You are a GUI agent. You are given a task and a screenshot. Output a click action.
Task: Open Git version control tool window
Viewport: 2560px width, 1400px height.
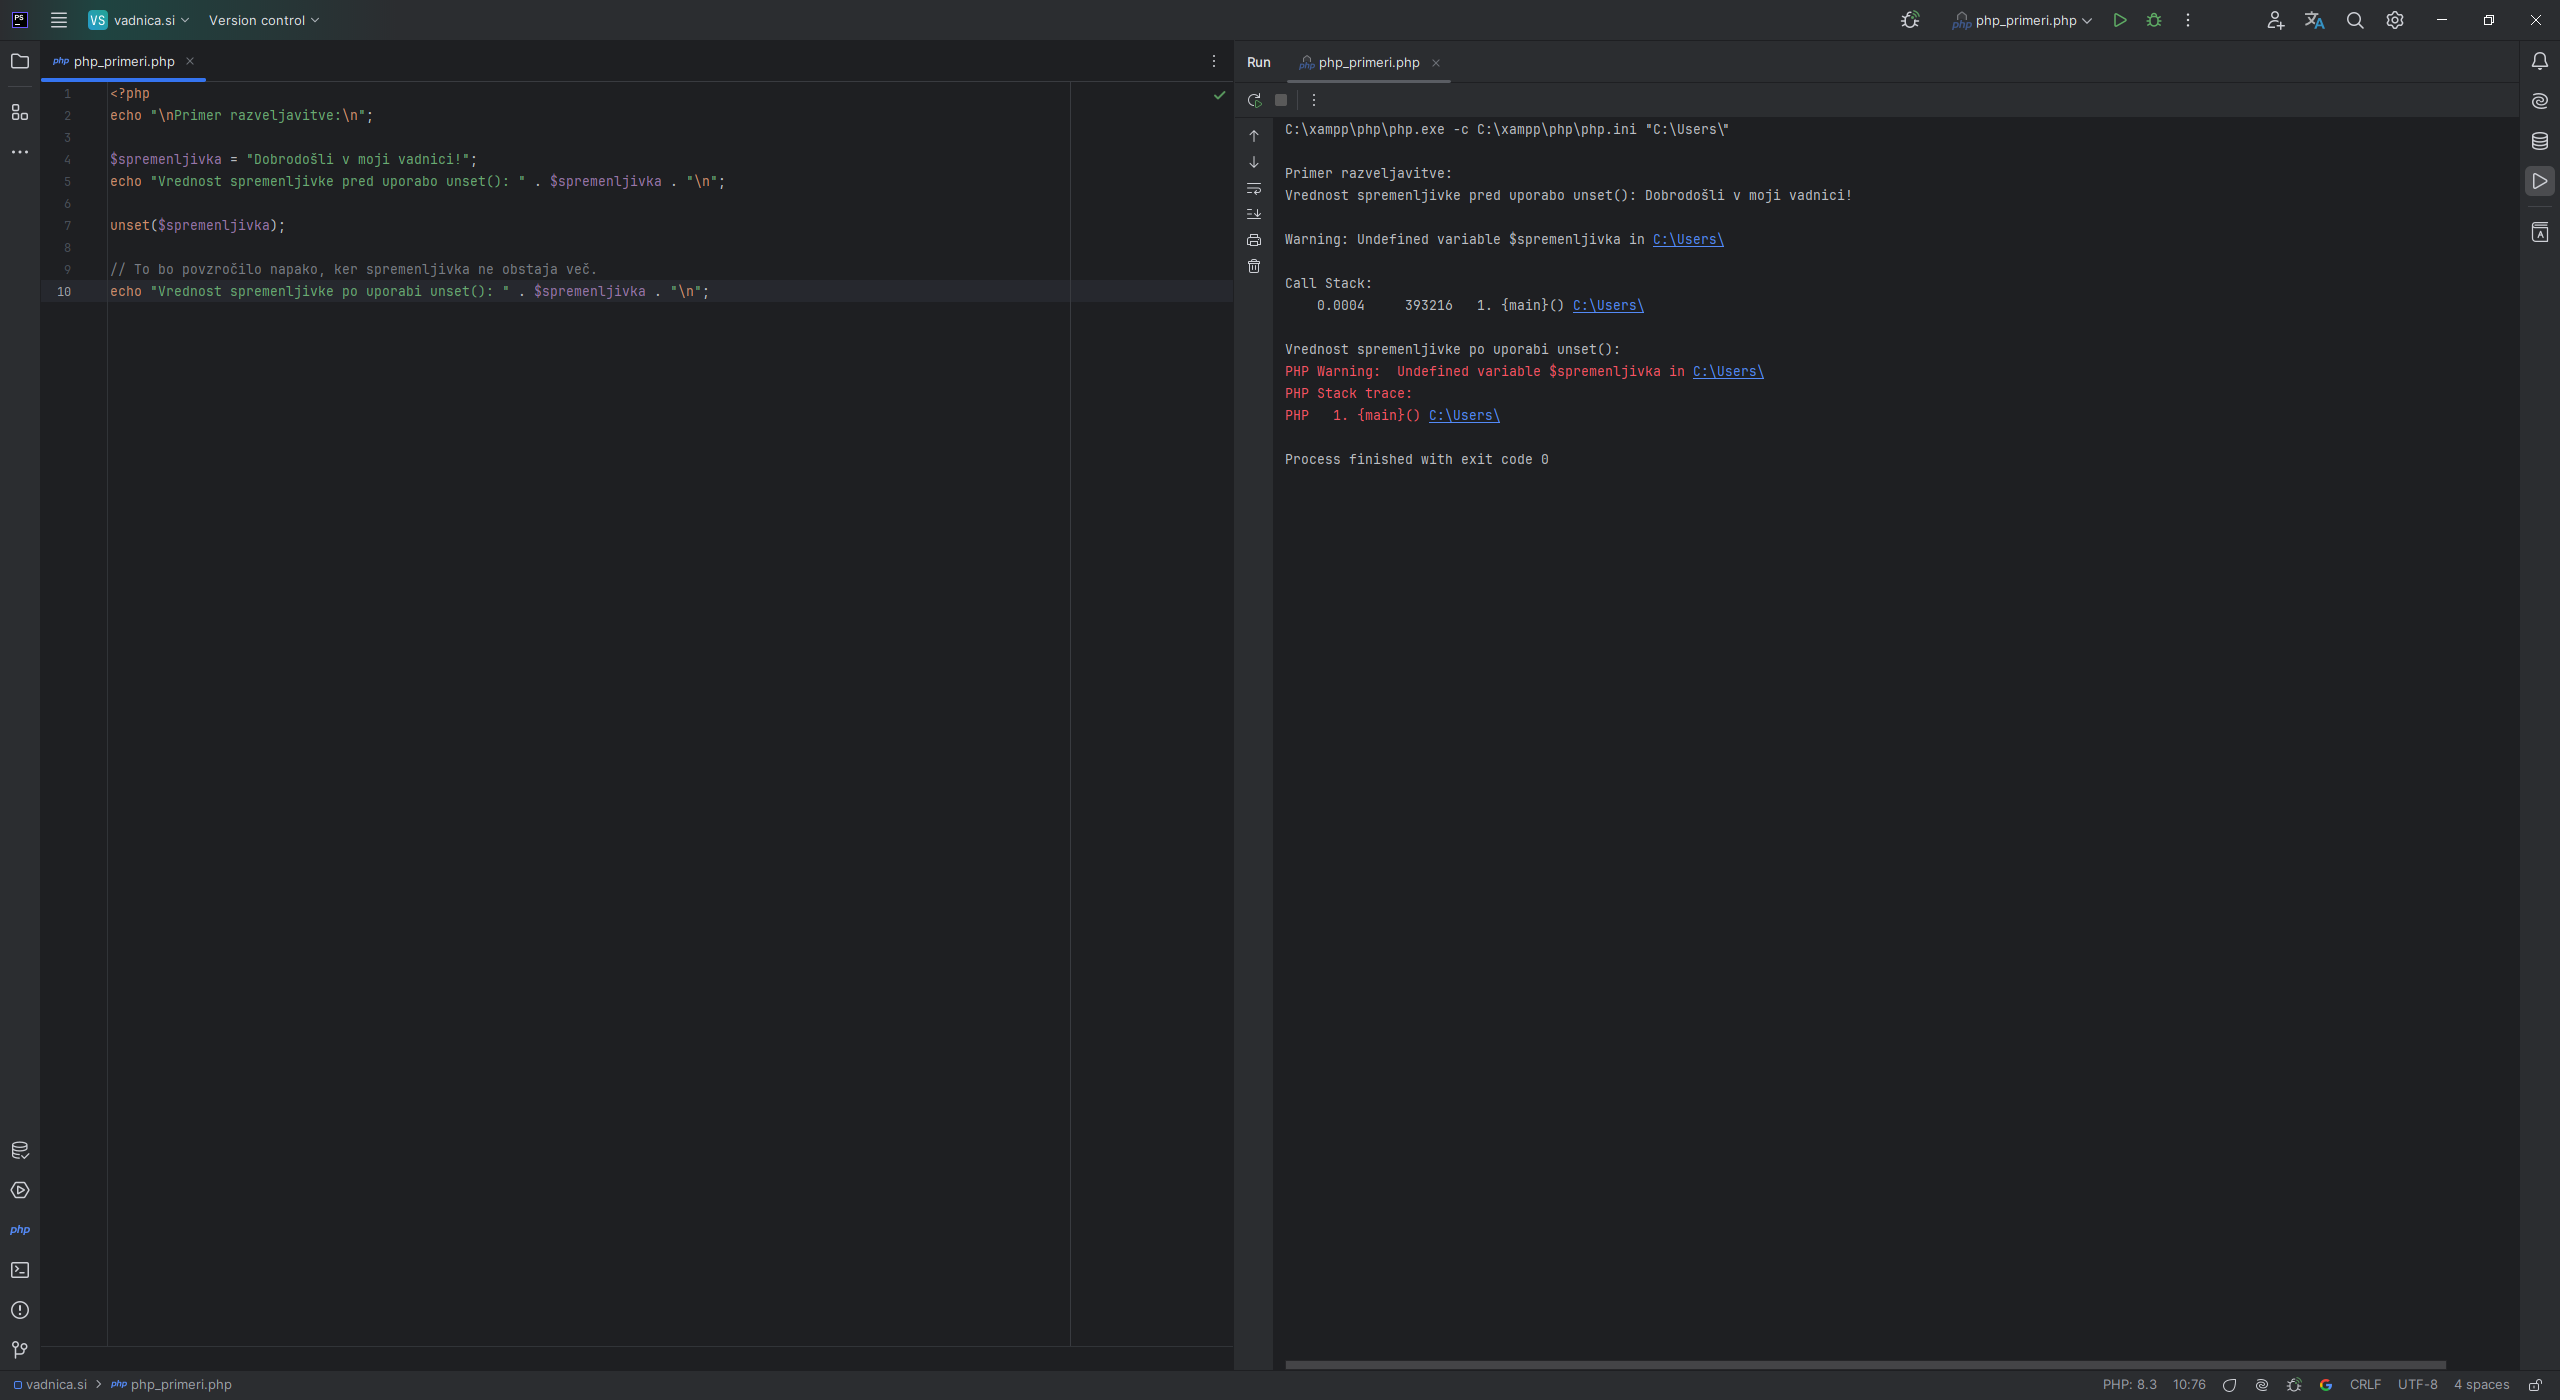pos(20,1350)
